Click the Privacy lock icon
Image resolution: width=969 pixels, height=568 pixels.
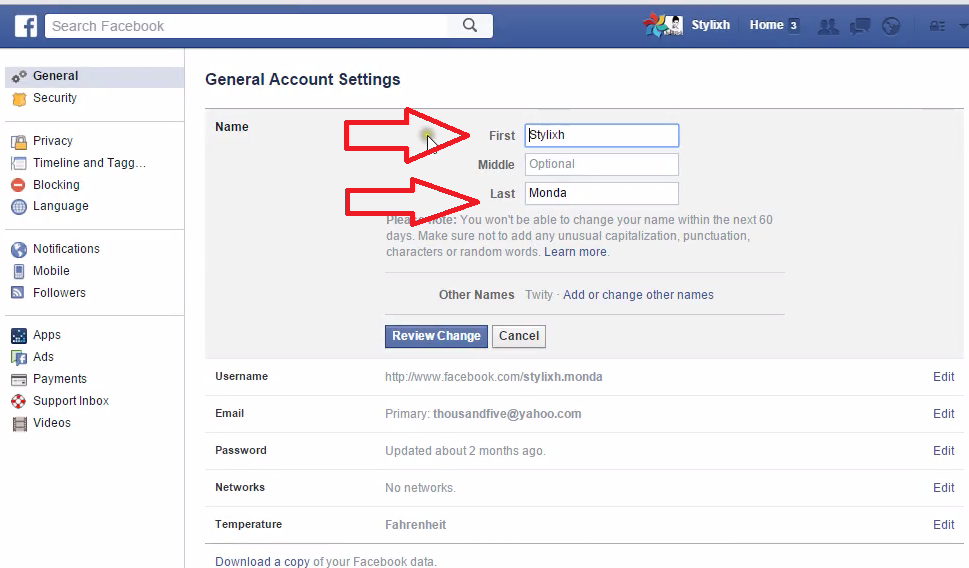[x=19, y=142]
